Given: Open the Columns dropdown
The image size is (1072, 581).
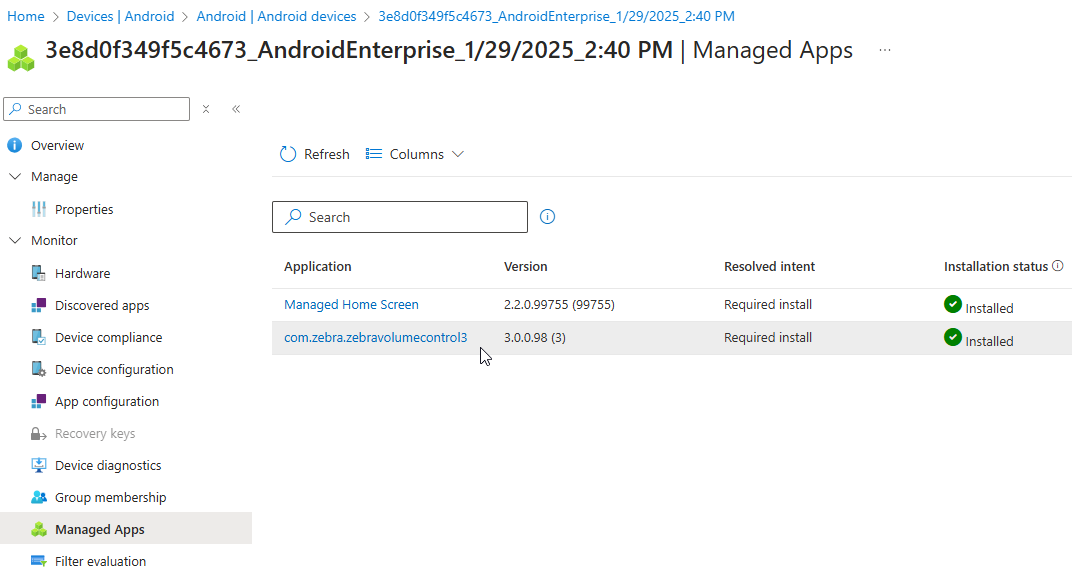Looking at the screenshot, I should (414, 154).
